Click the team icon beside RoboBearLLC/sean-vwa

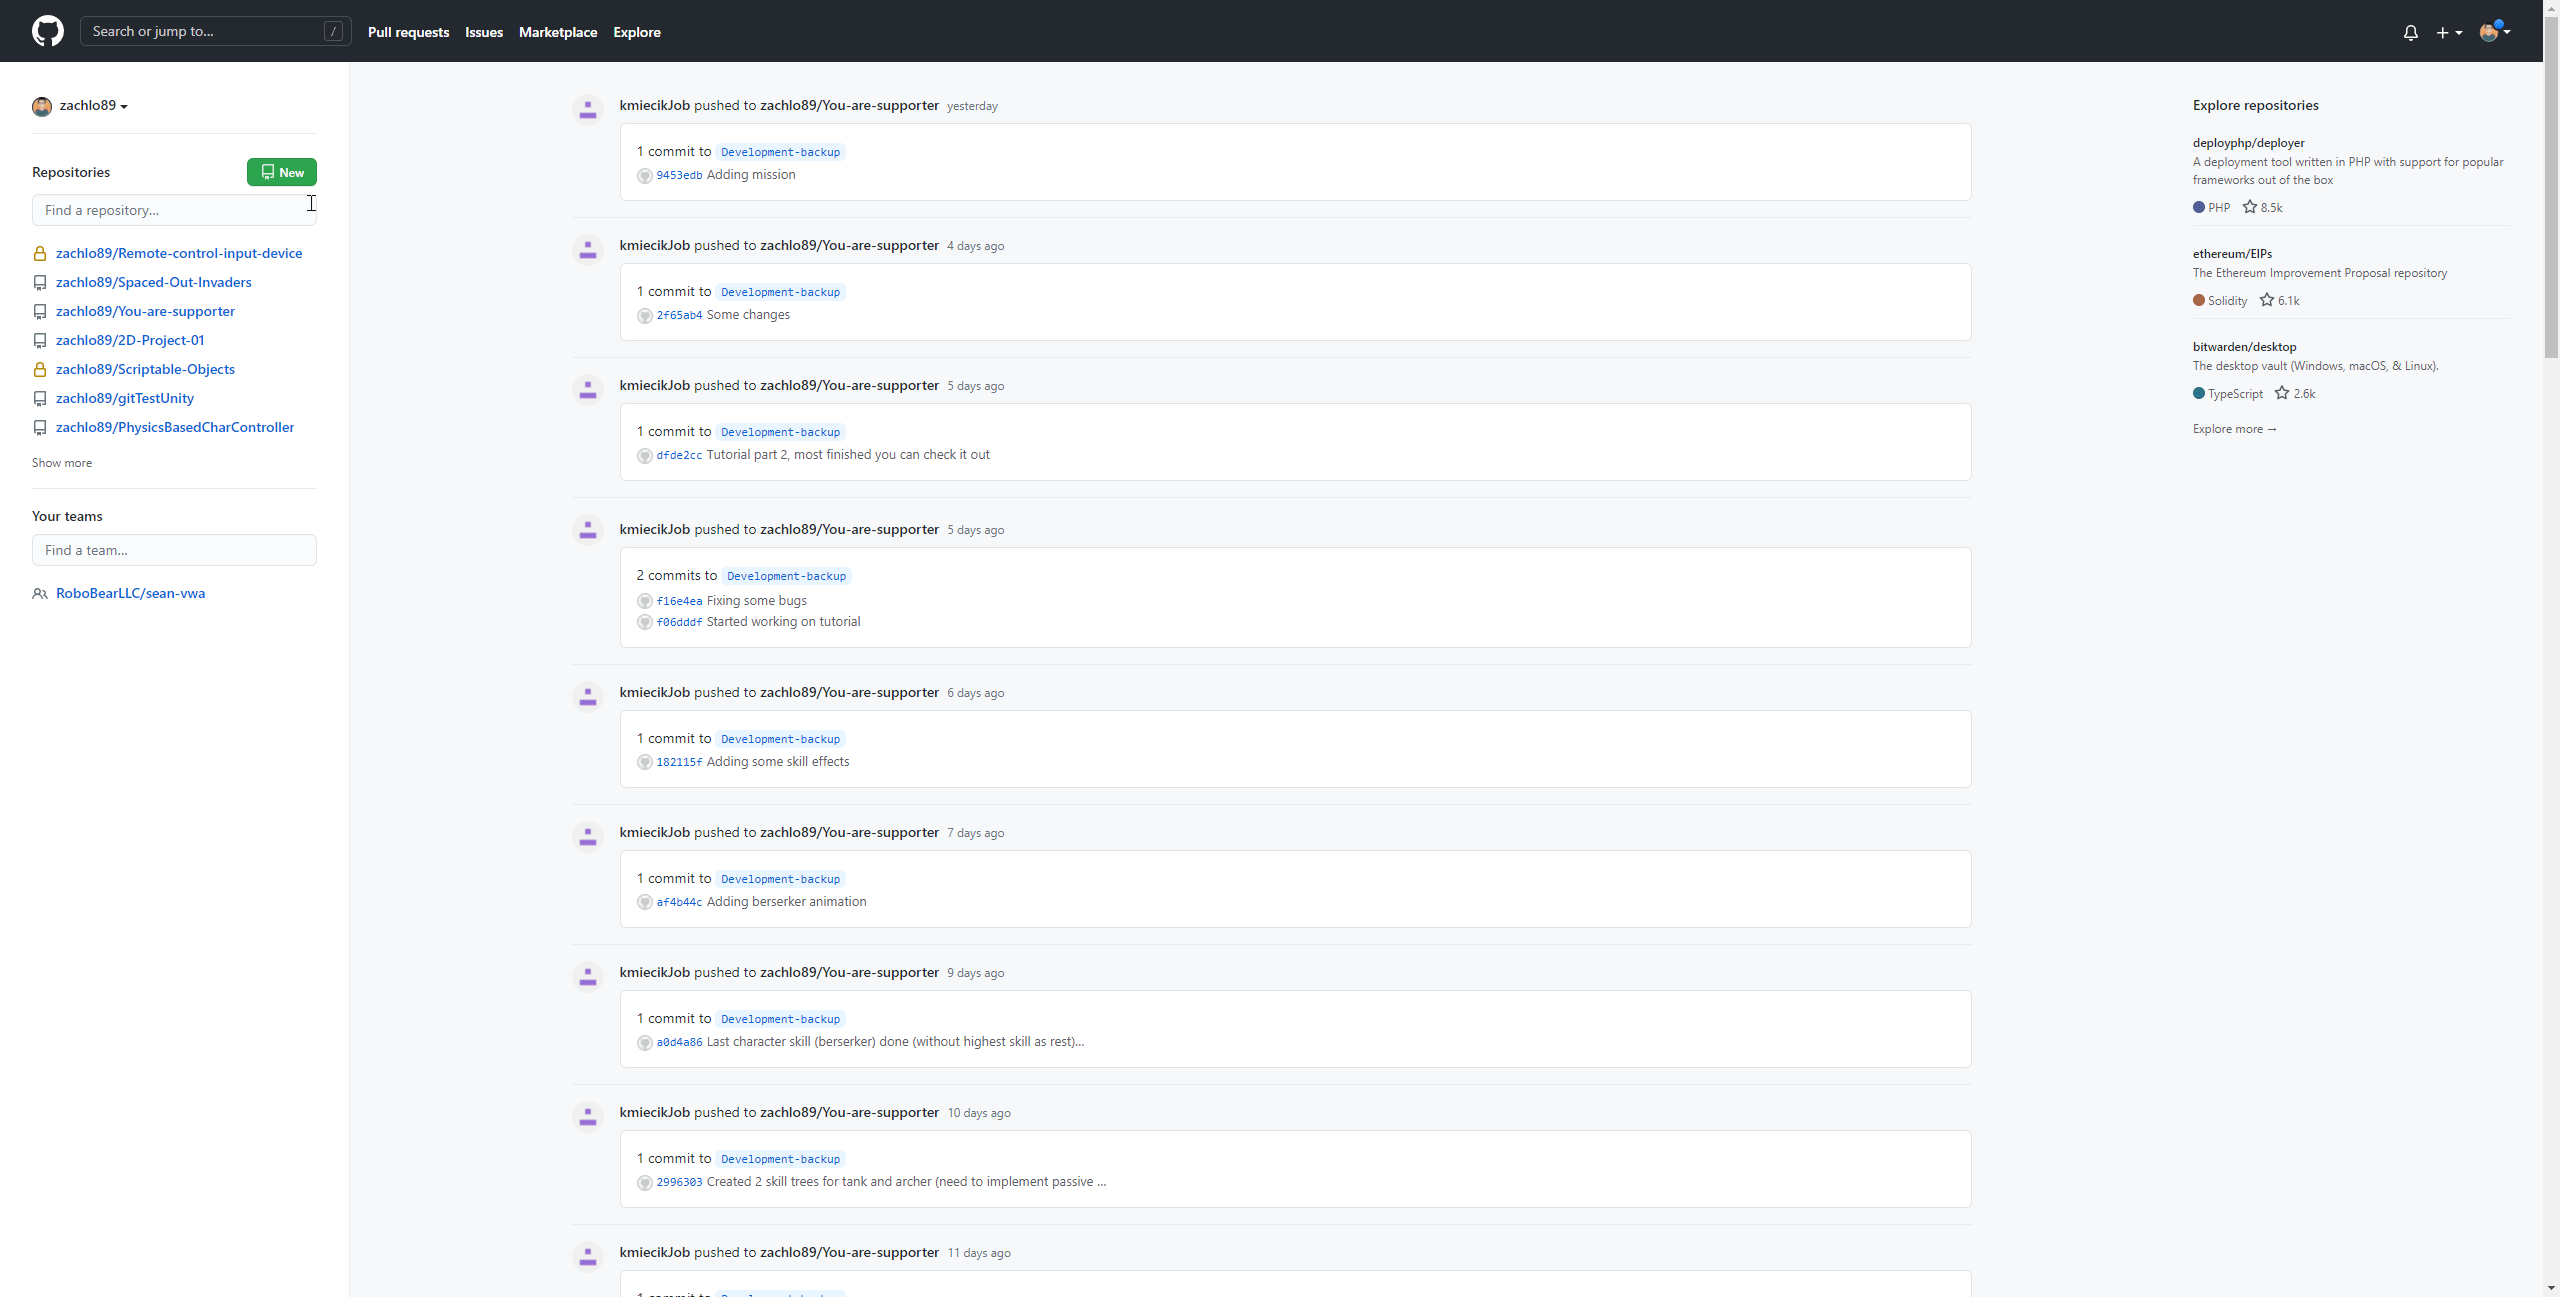click(x=40, y=594)
